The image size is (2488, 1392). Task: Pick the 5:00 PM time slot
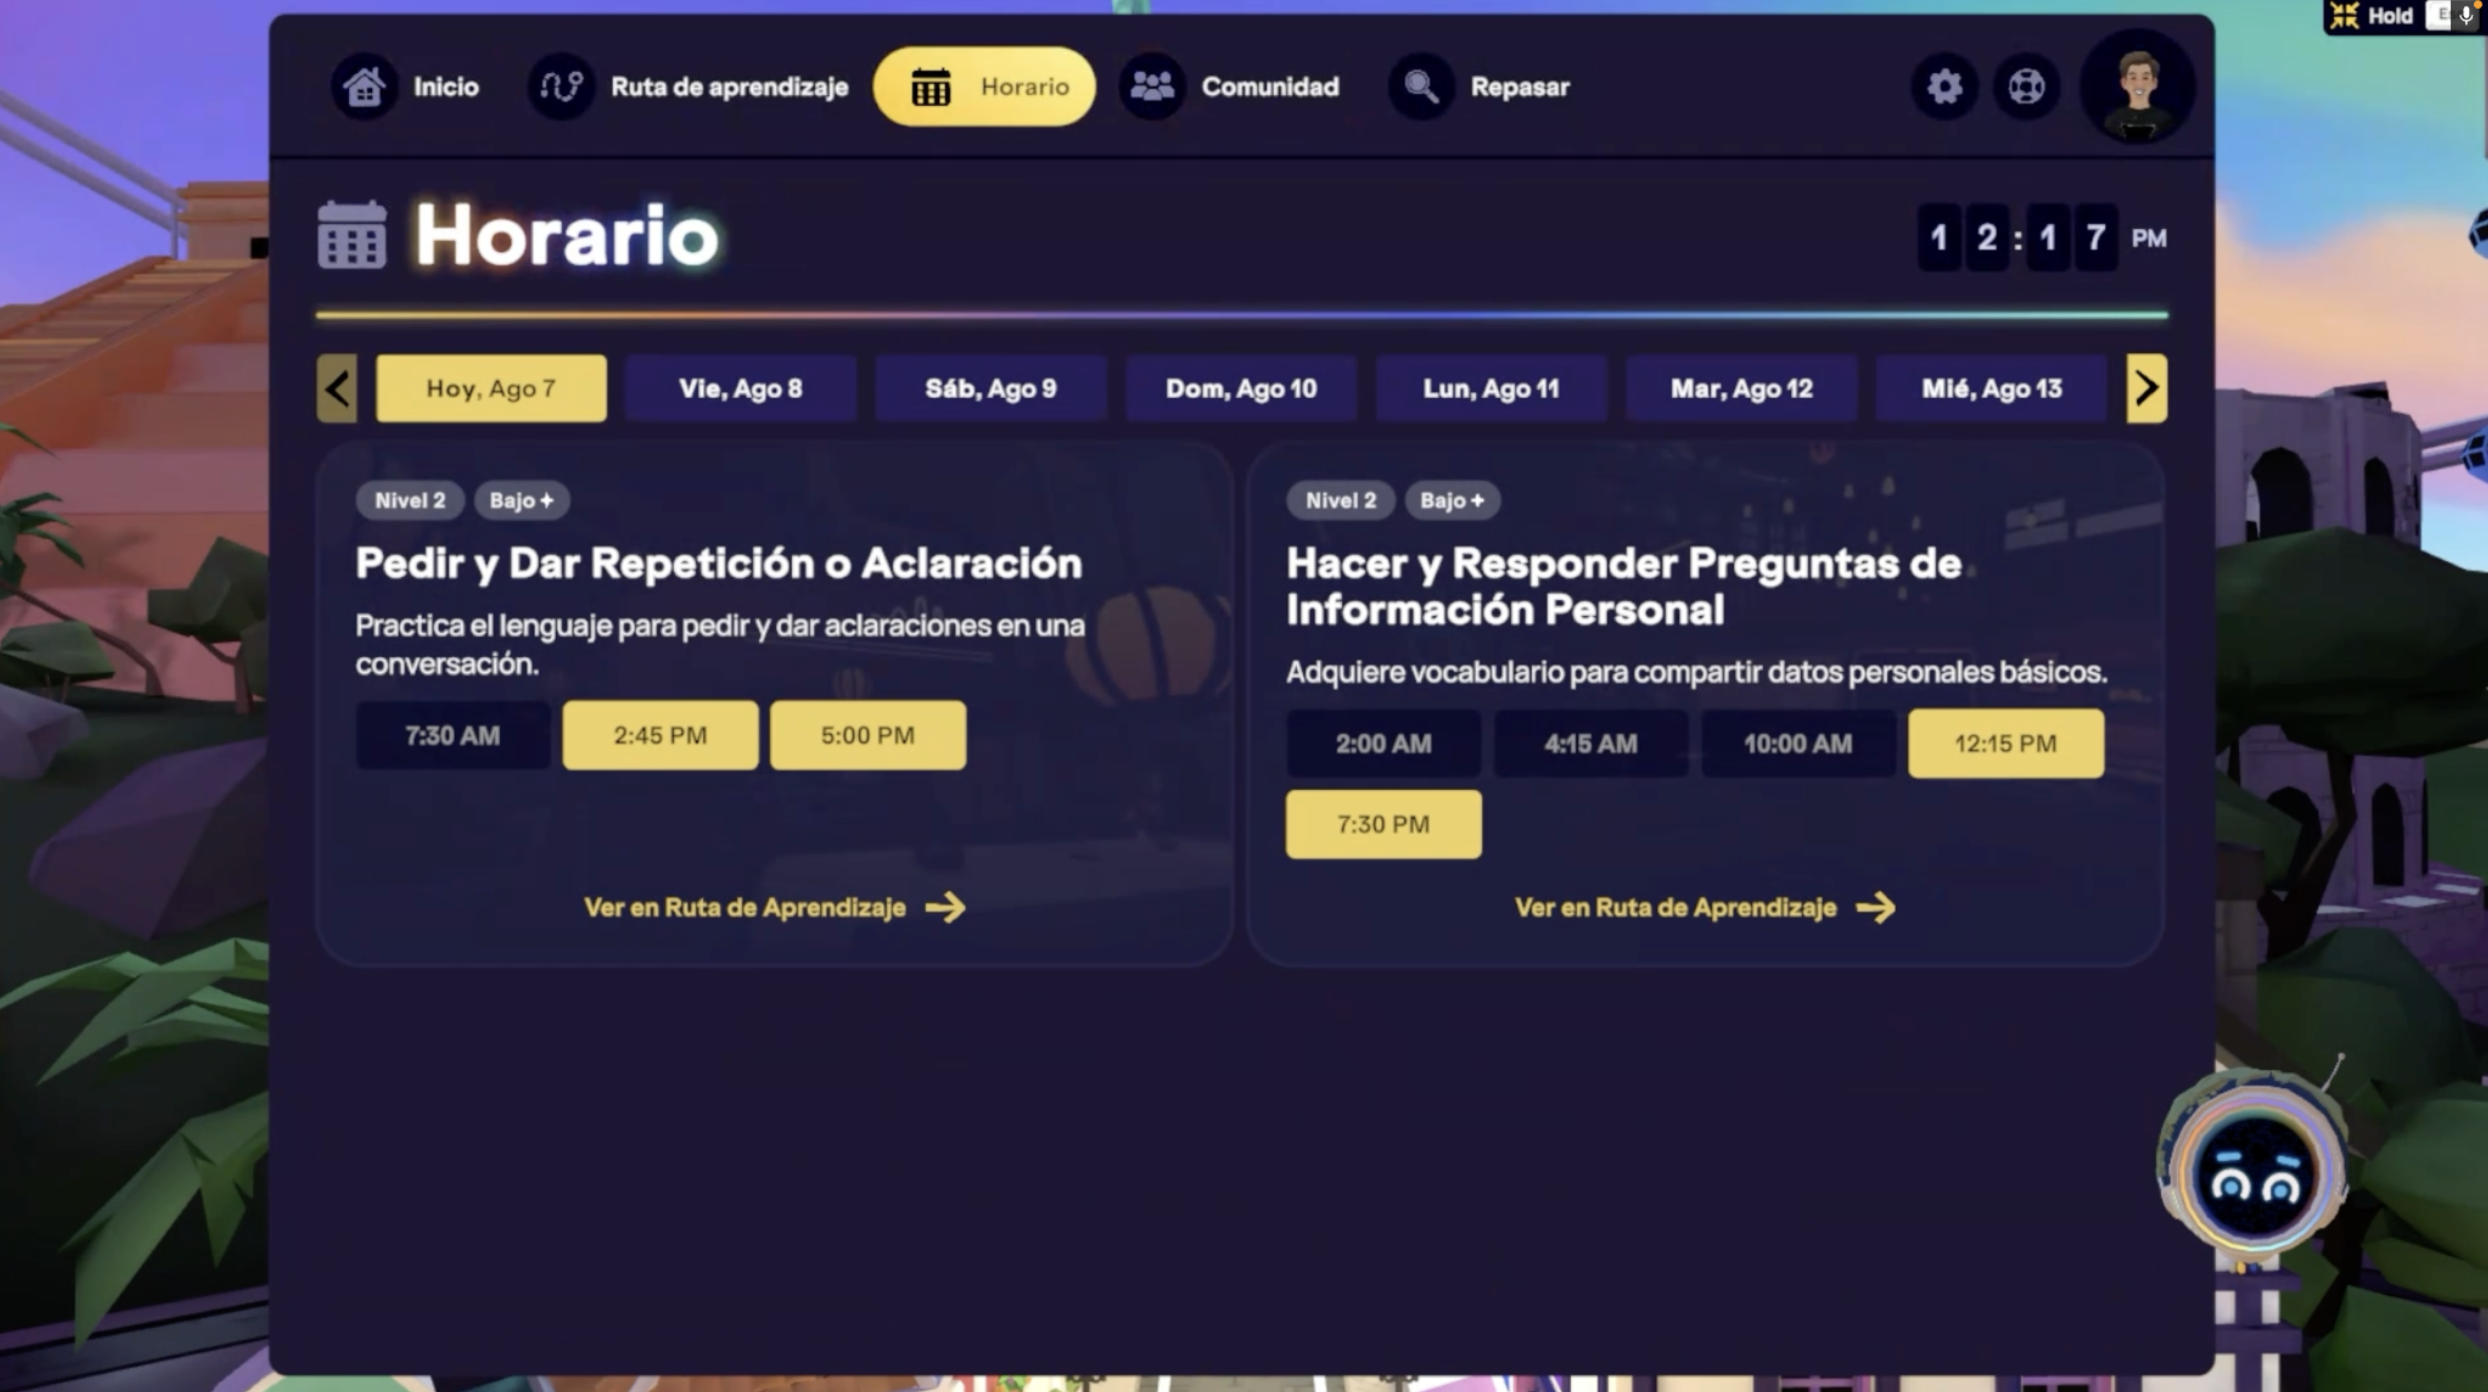tap(867, 735)
